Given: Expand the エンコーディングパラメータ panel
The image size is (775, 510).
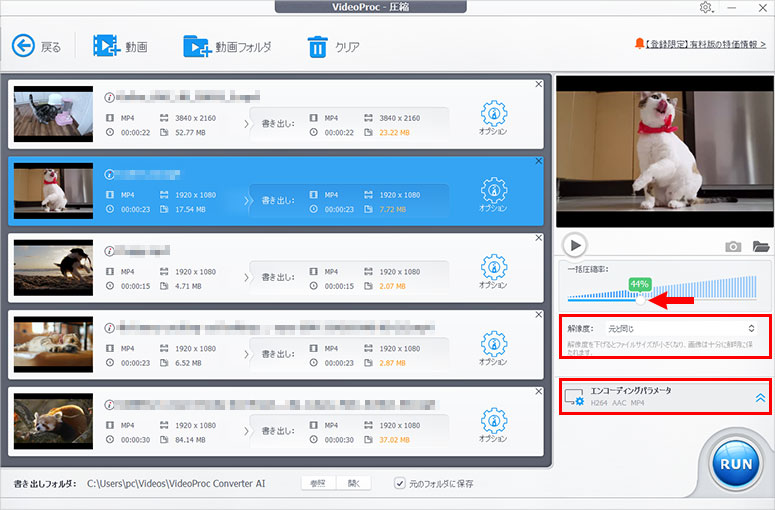Looking at the screenshot, I should coord(760,397).
